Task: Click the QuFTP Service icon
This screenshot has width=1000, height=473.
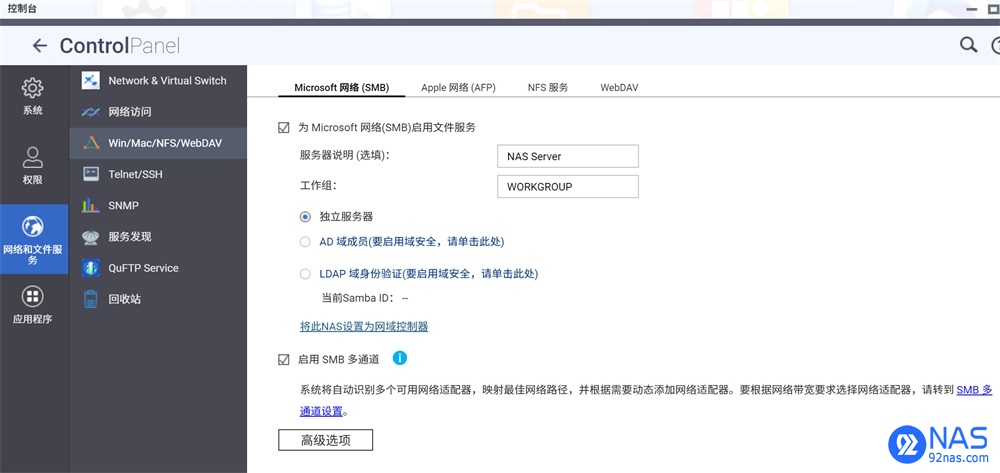Action: [91, 268]
